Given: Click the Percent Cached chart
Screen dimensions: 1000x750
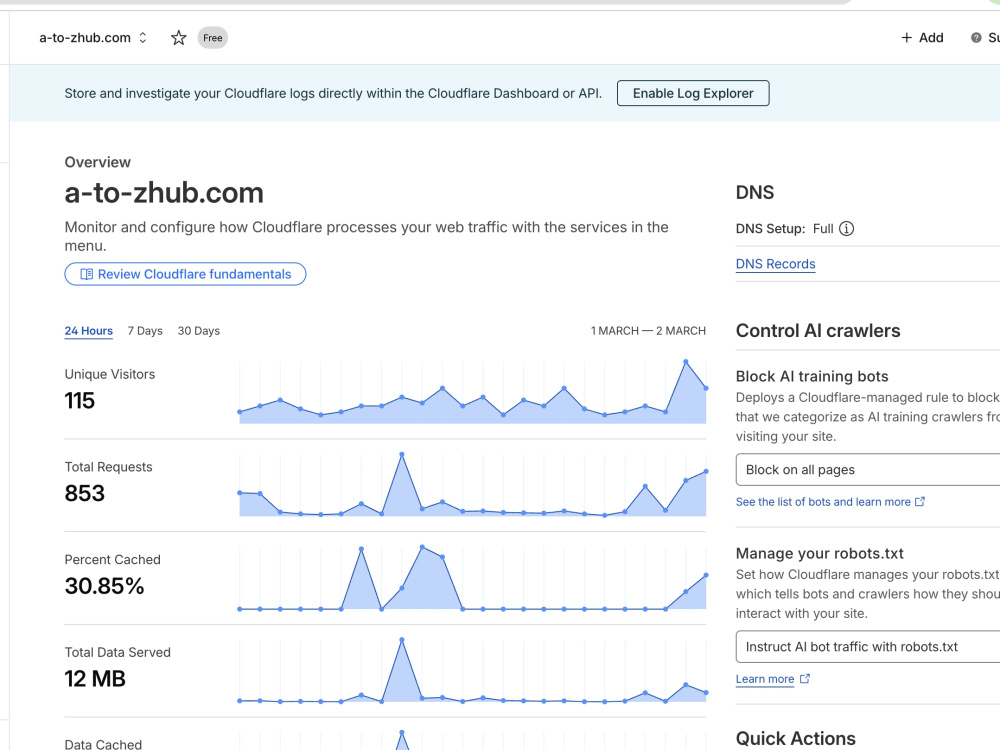Looking at the screenshot, I should [x=473, y=577].
